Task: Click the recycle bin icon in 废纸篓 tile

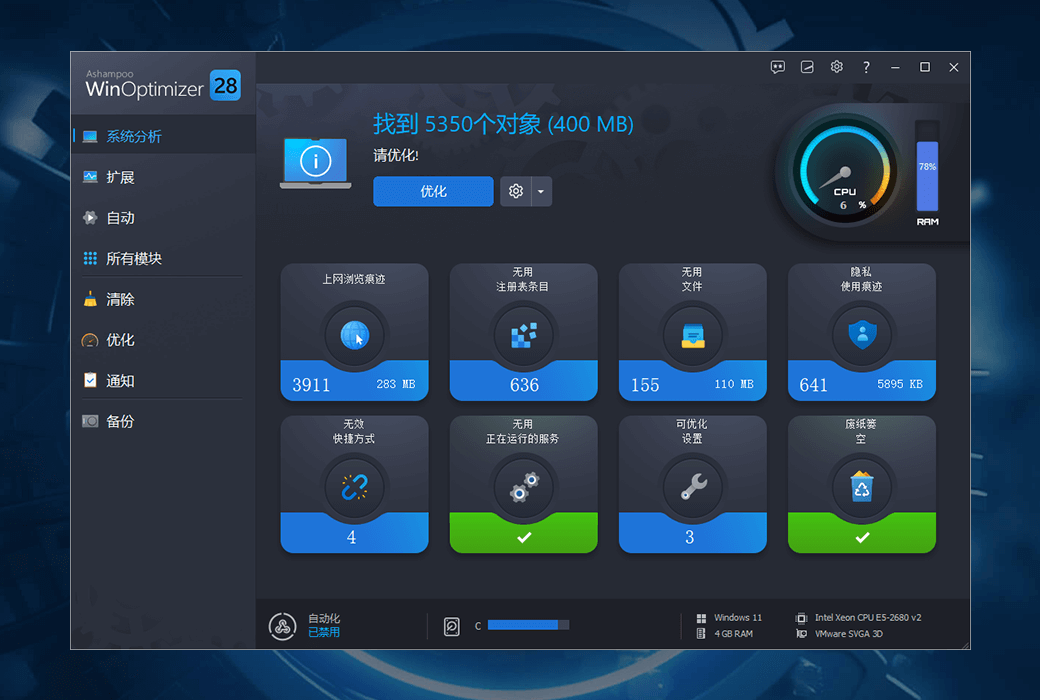Action: 862,486
